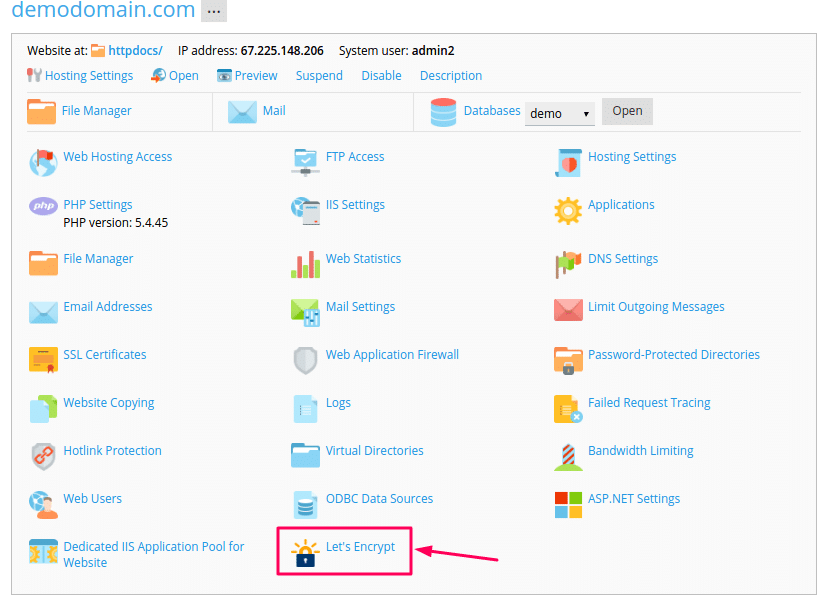Viewport: 829px width, 606px height.
Task: Click the Dedicated IIS Application Pool icon
Action: click(x=43, y=552)
